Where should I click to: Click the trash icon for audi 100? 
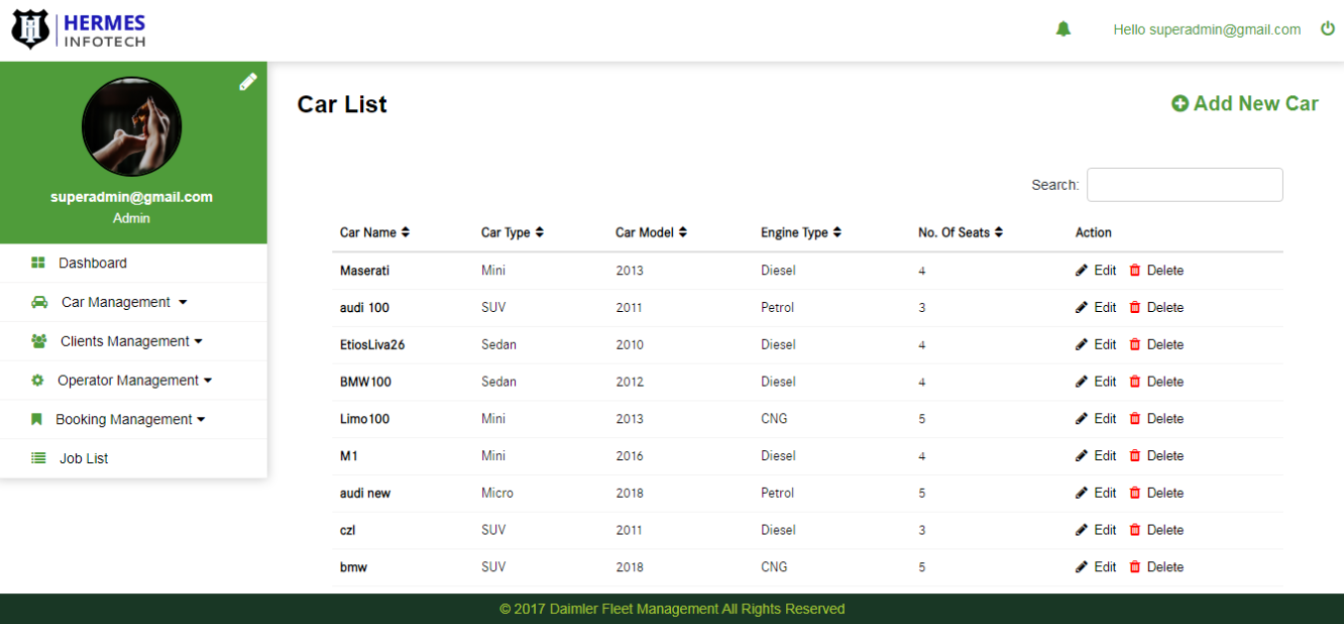tap(1134, 307)
